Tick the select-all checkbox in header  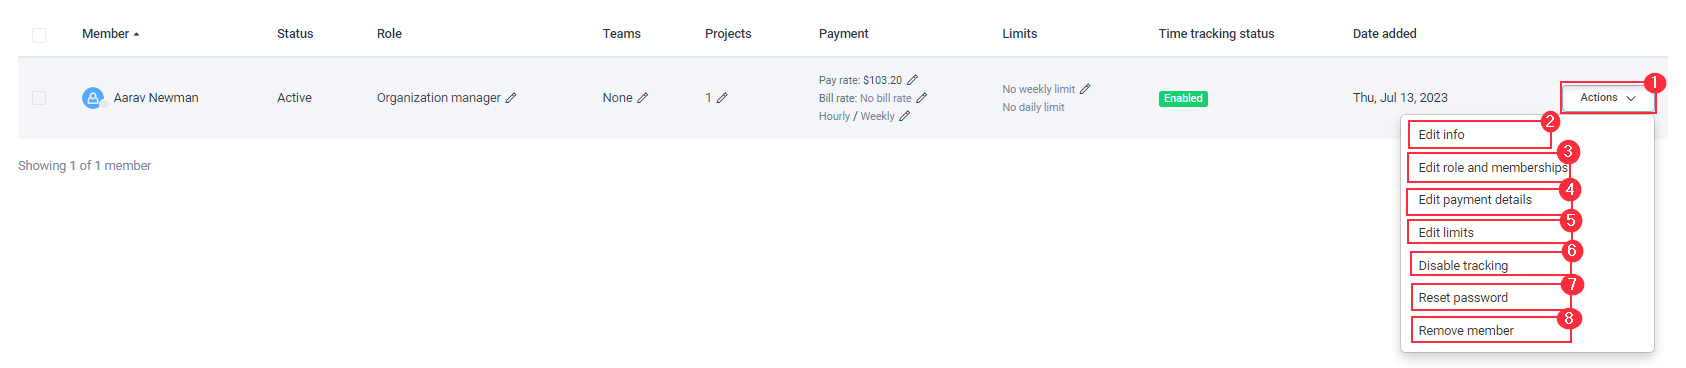[x=39, y=35]
